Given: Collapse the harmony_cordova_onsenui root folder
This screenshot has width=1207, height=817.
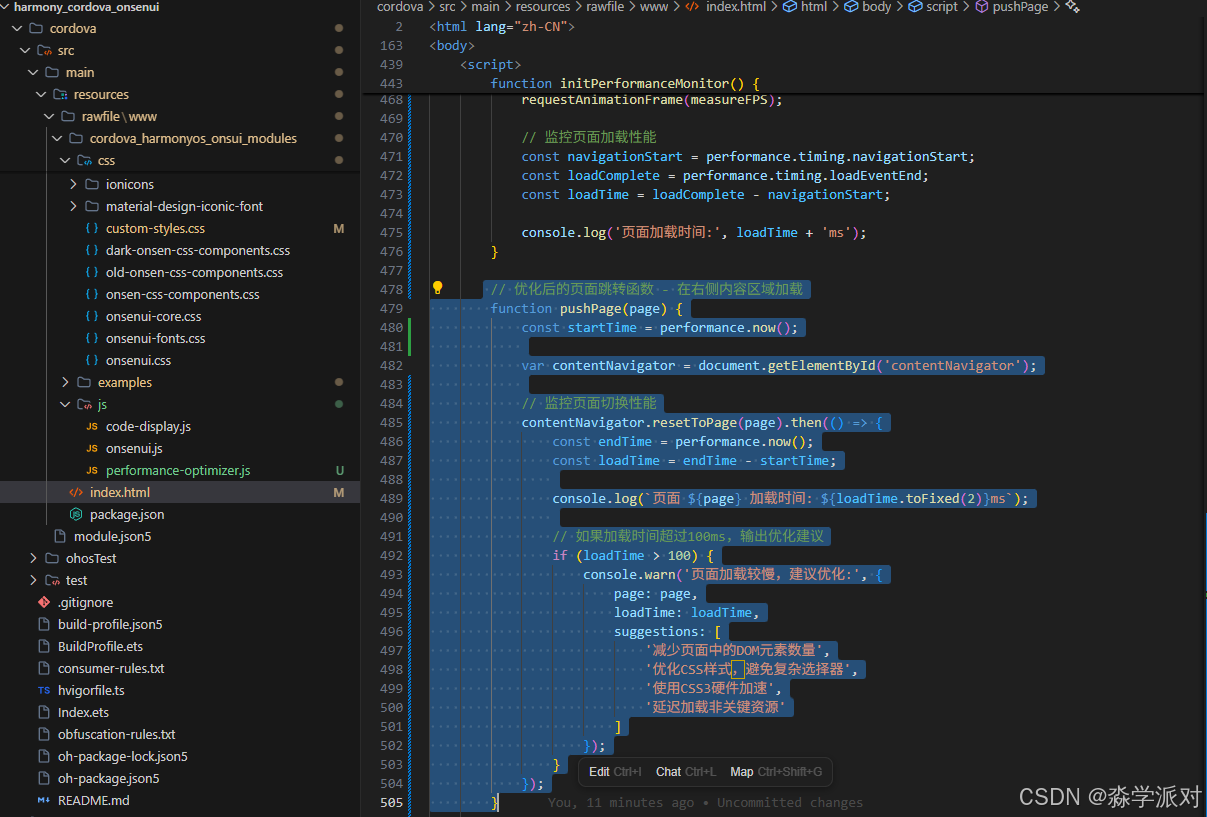Looking at the screenshot, I should pos(6,7).
